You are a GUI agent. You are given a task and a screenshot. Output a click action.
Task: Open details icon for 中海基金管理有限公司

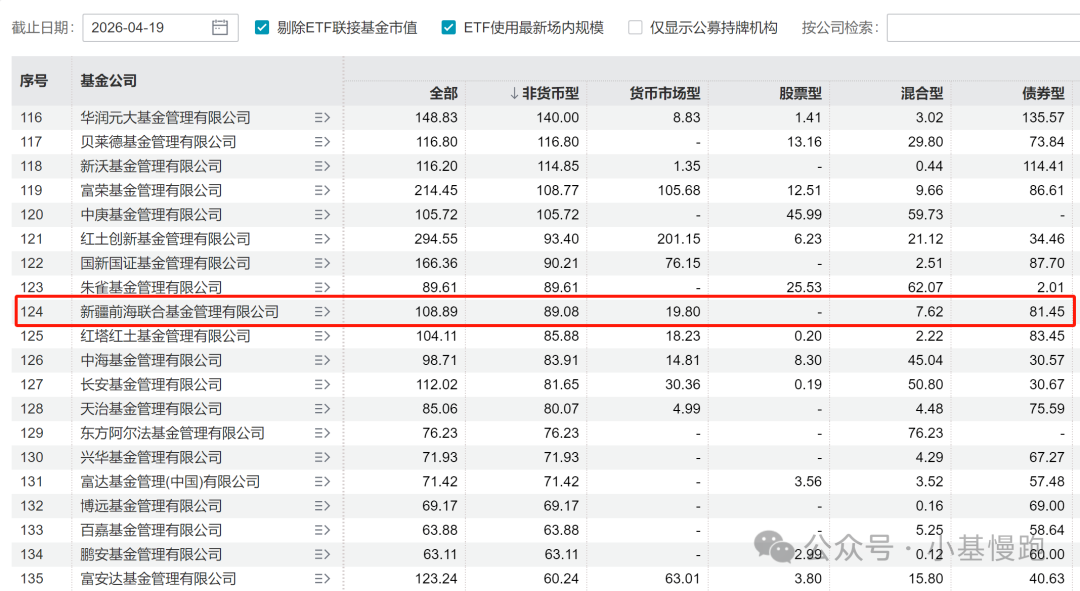click(322, 360)
